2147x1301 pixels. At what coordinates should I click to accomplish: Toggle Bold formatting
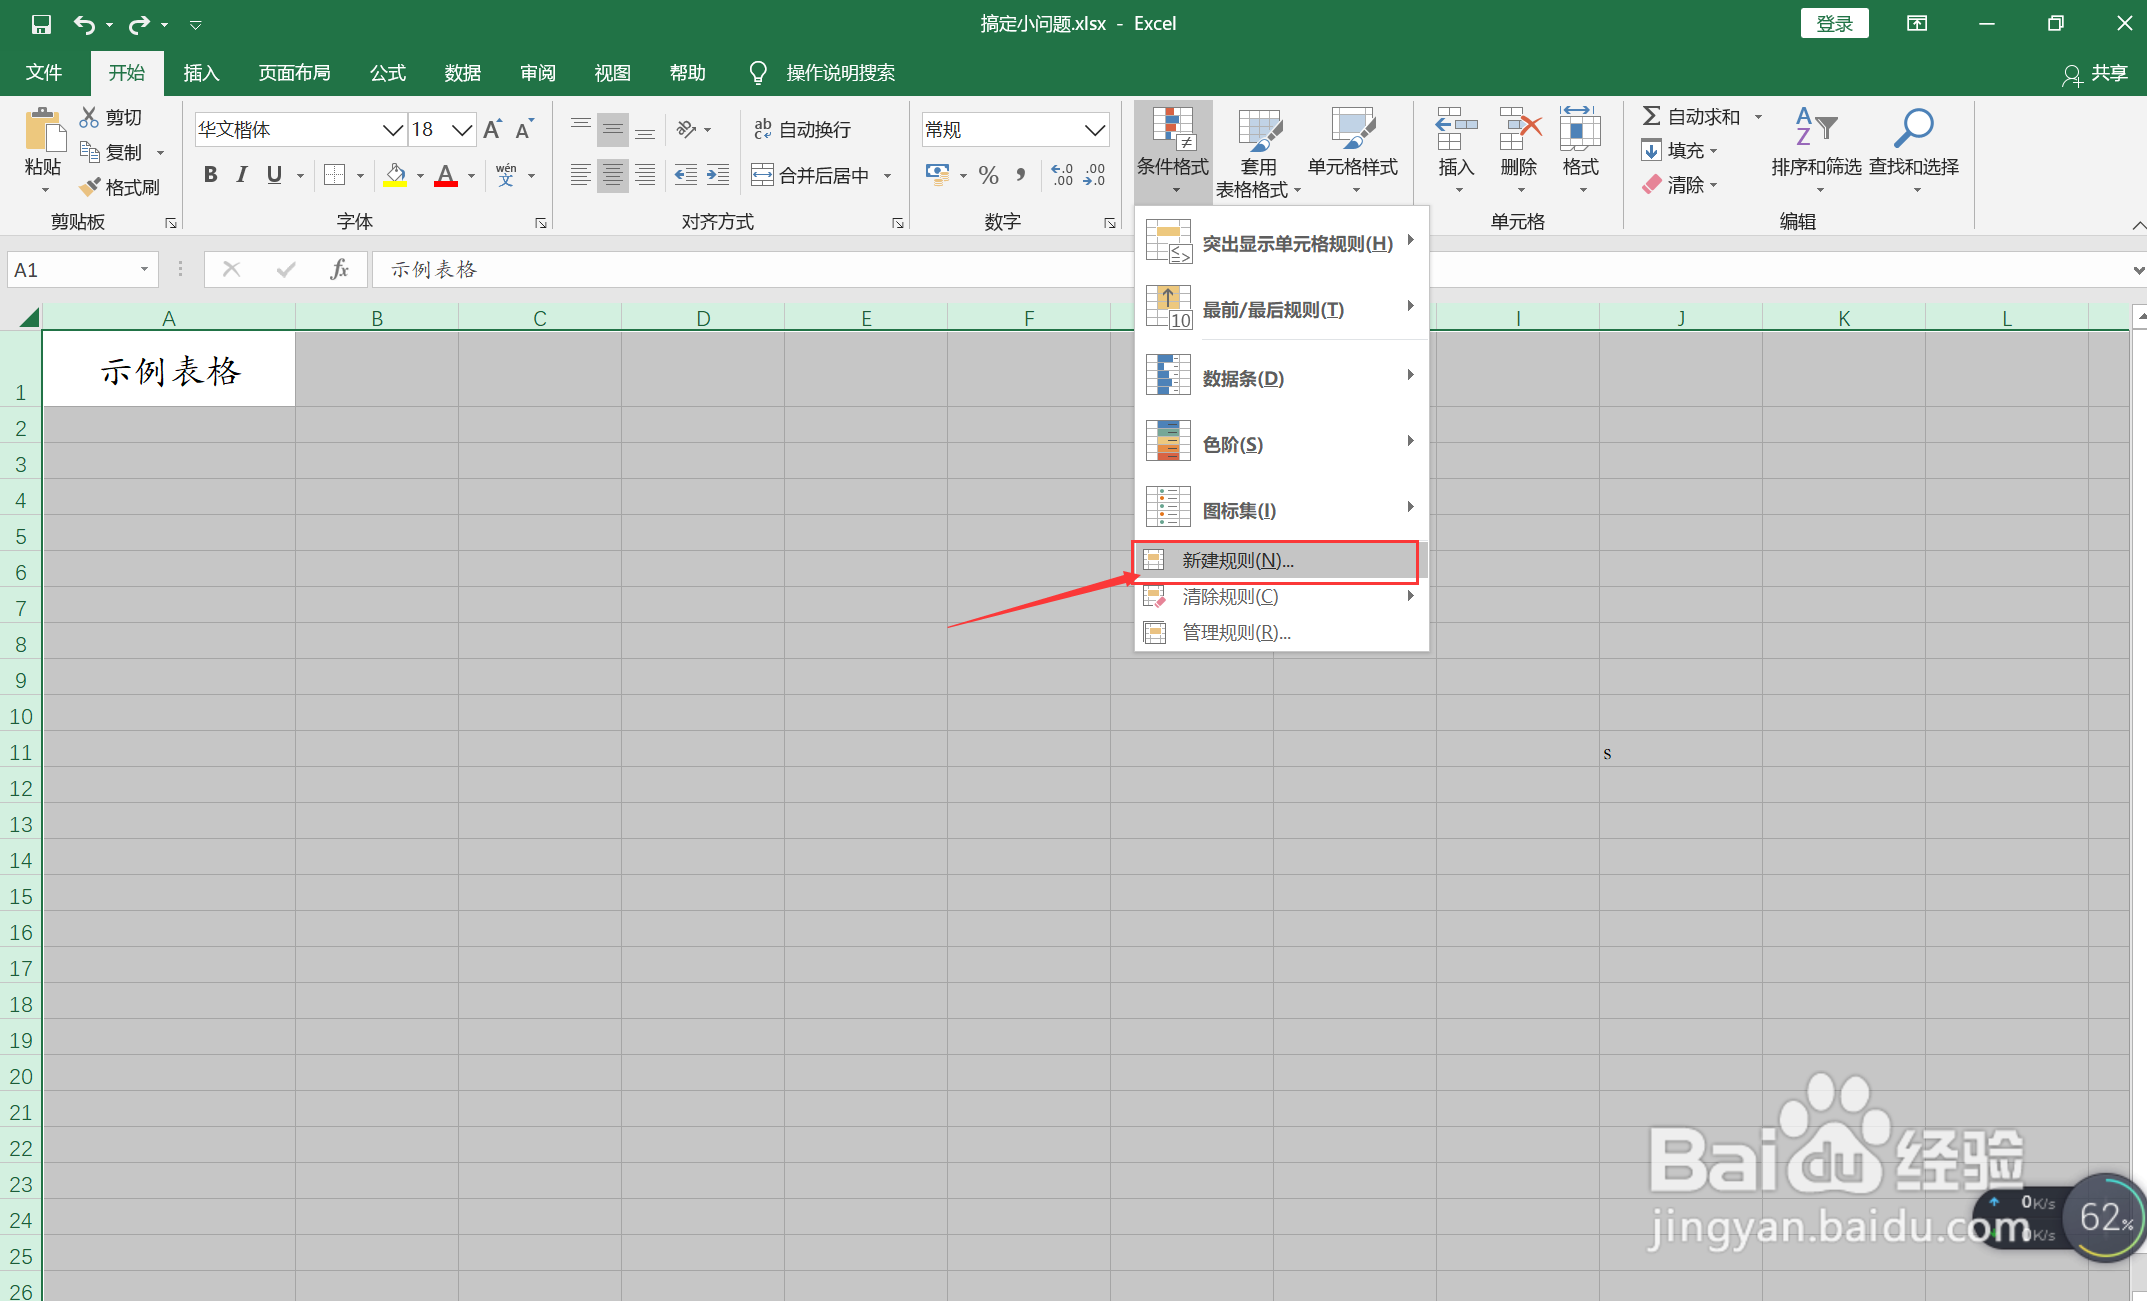point(210,175)
